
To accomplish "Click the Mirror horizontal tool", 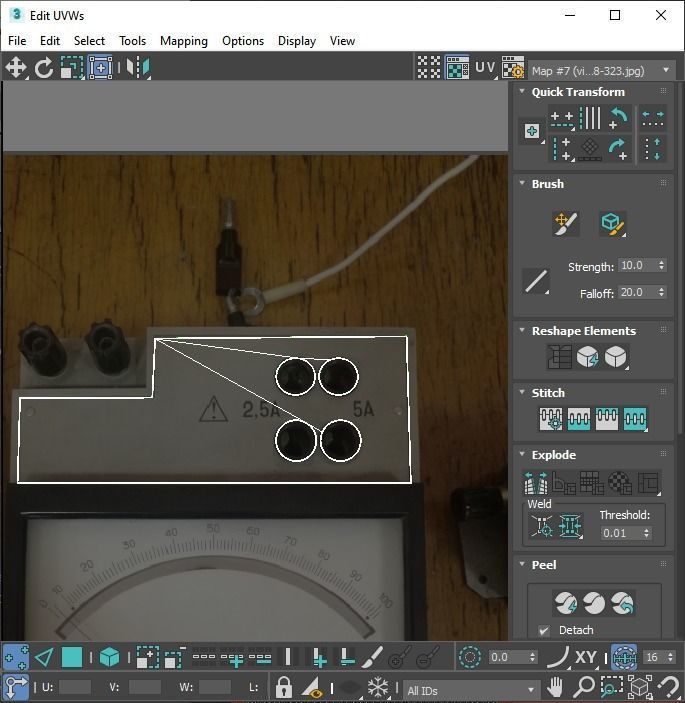I will pos(138,68).
